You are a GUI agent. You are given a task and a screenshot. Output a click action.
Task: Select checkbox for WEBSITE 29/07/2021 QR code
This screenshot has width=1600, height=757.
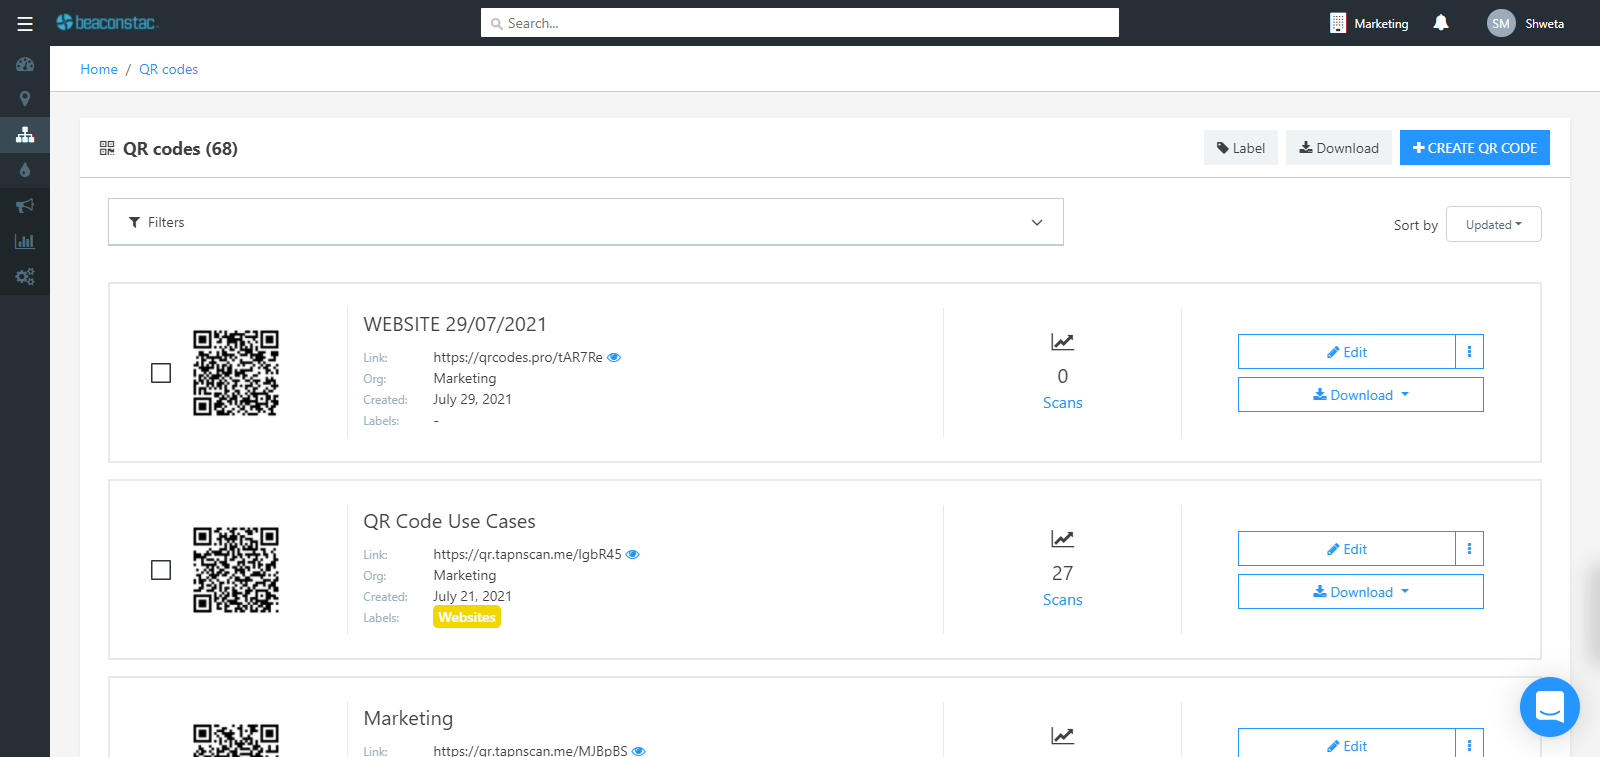161,373
